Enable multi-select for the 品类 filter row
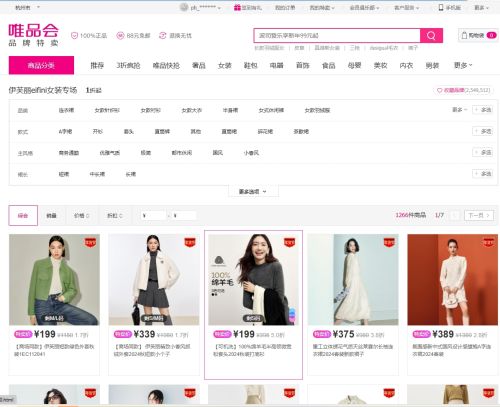500x407 pixels. coord(482,110)
